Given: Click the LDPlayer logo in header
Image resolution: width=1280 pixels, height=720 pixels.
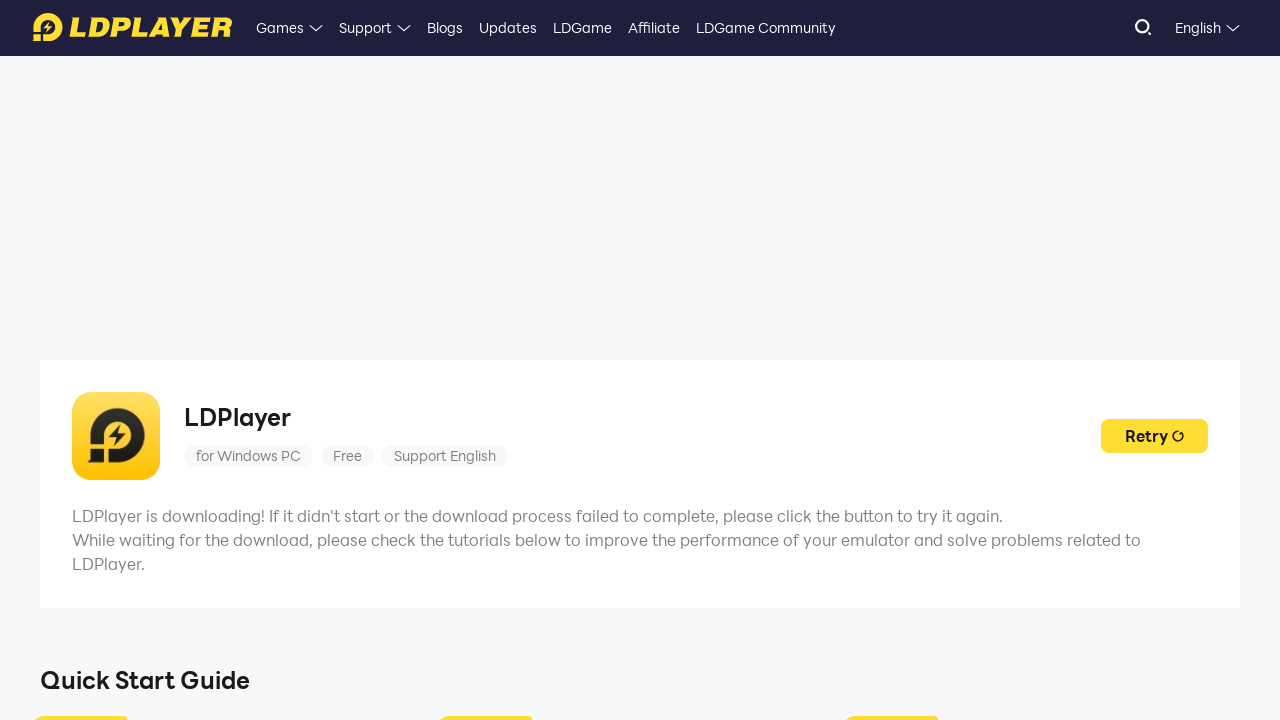Looking at the screenshot, I should click(132, 28).
